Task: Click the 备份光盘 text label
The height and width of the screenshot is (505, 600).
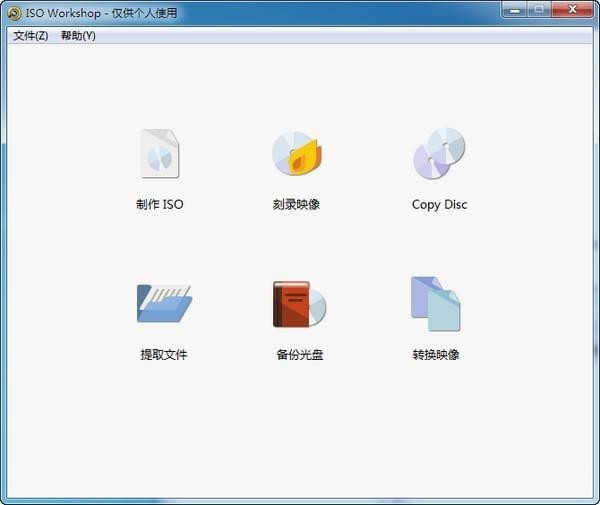Action: click(299, 355)
